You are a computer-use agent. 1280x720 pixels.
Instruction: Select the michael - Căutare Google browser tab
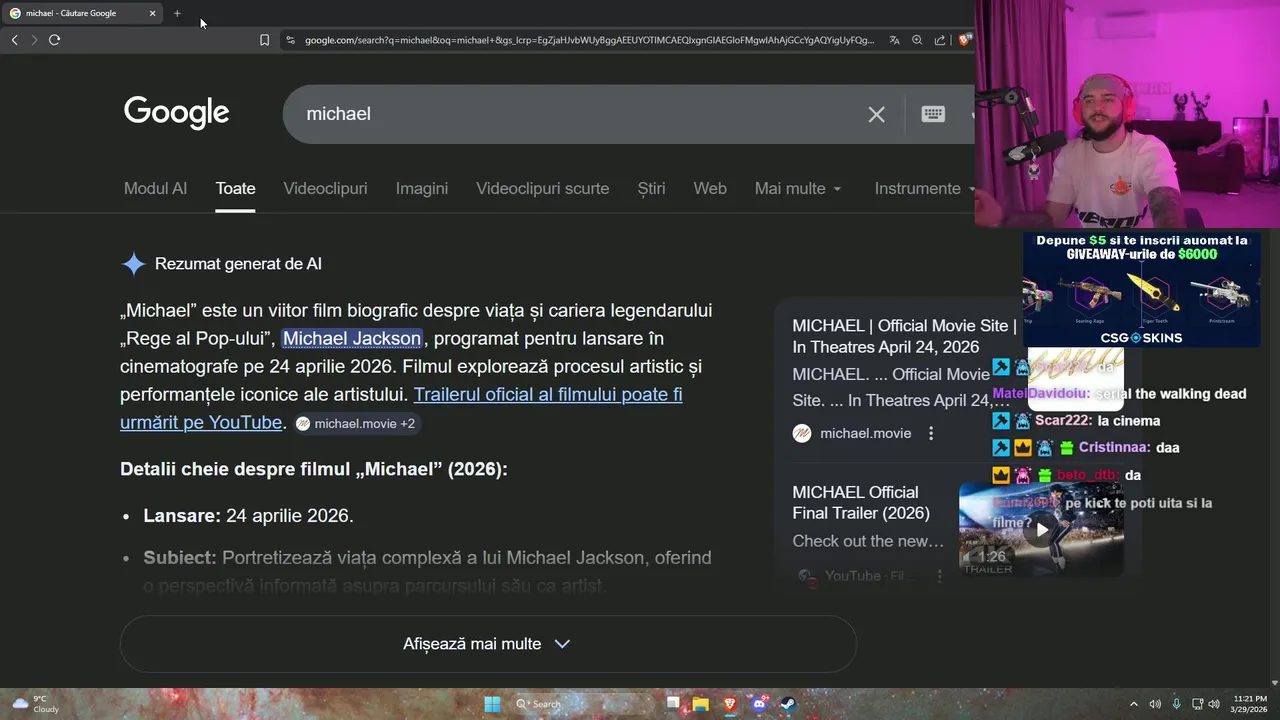pos(82,13)
